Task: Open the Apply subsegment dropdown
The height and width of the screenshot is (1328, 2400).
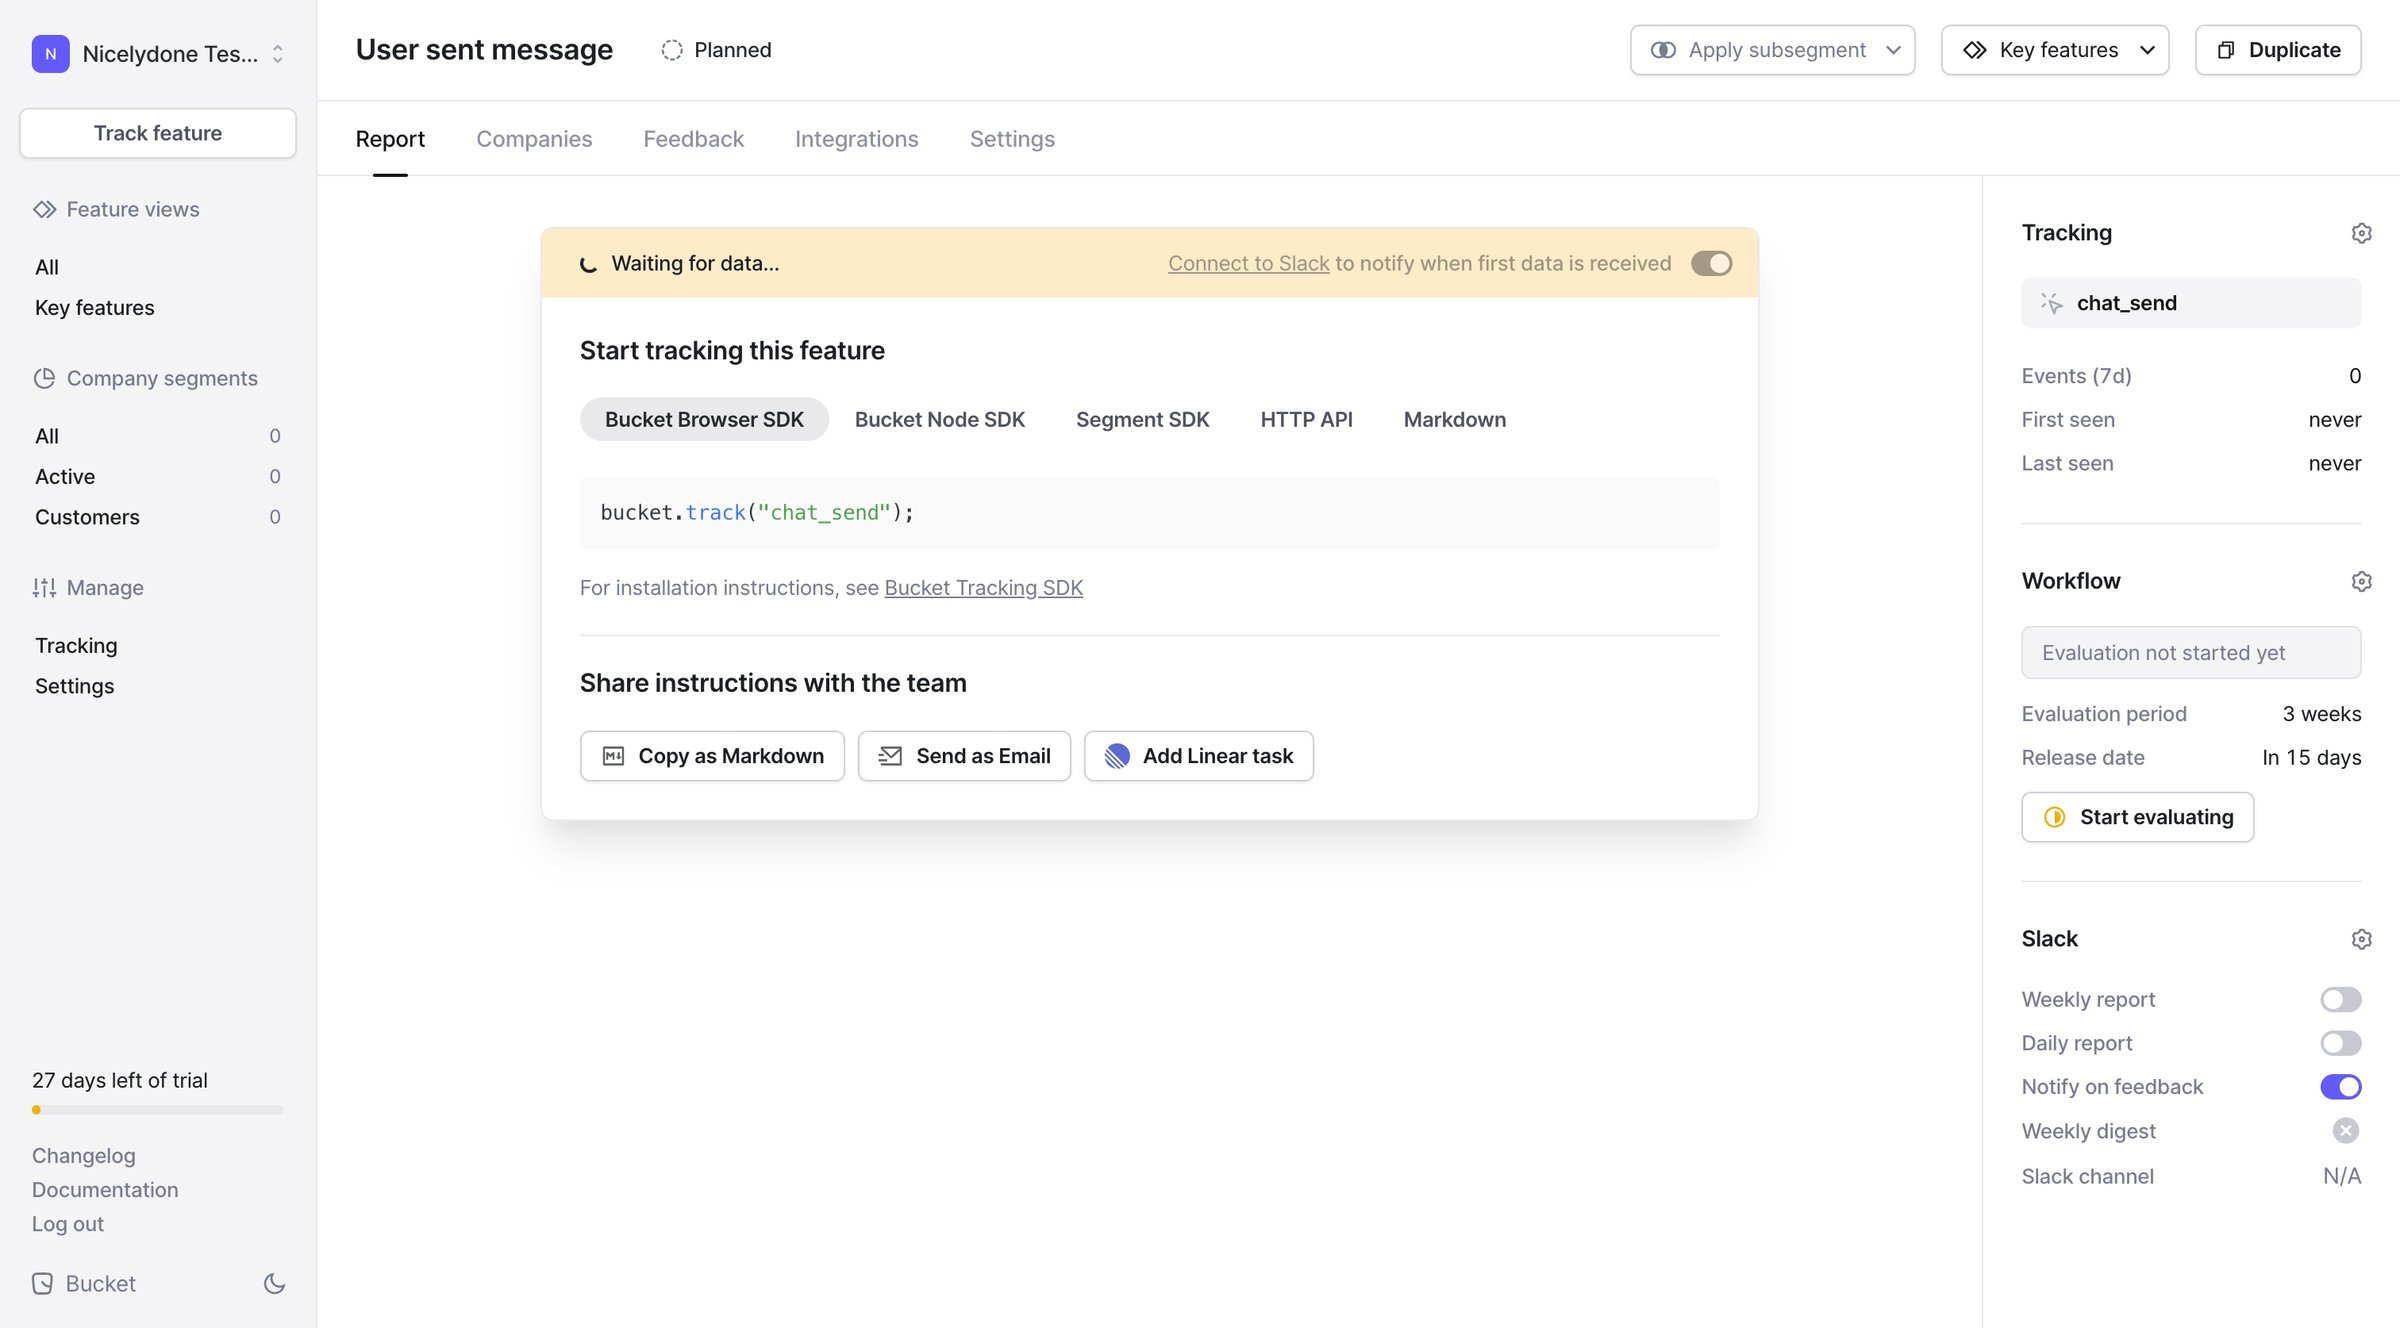Action: tap(1772, 50)
